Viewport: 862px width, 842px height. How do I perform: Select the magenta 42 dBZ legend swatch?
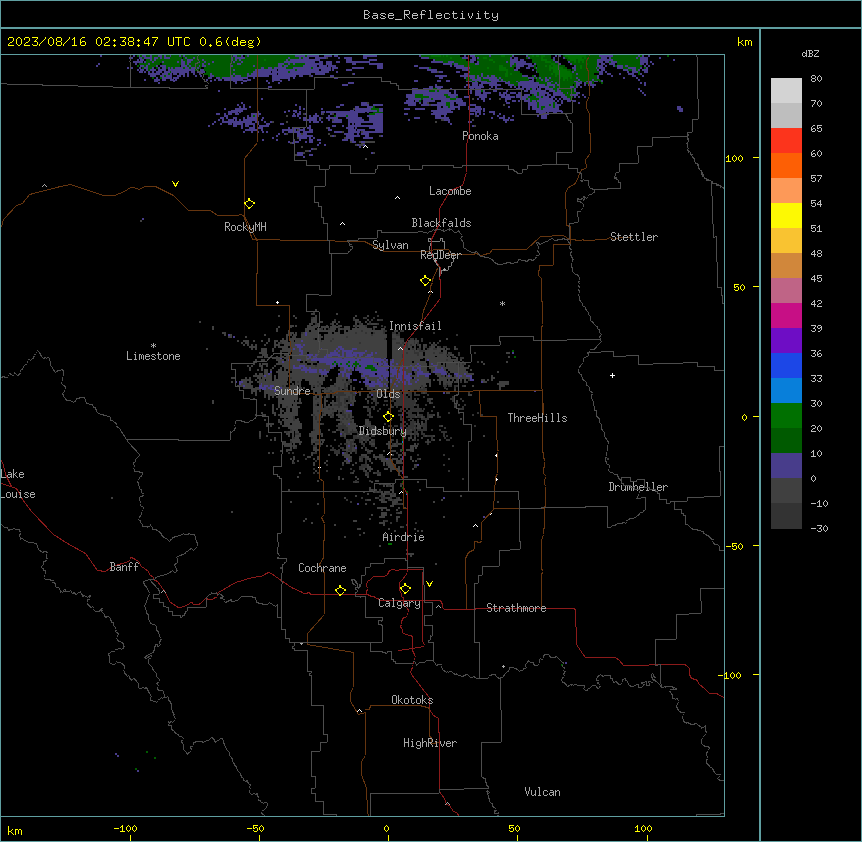click(786, 315)
